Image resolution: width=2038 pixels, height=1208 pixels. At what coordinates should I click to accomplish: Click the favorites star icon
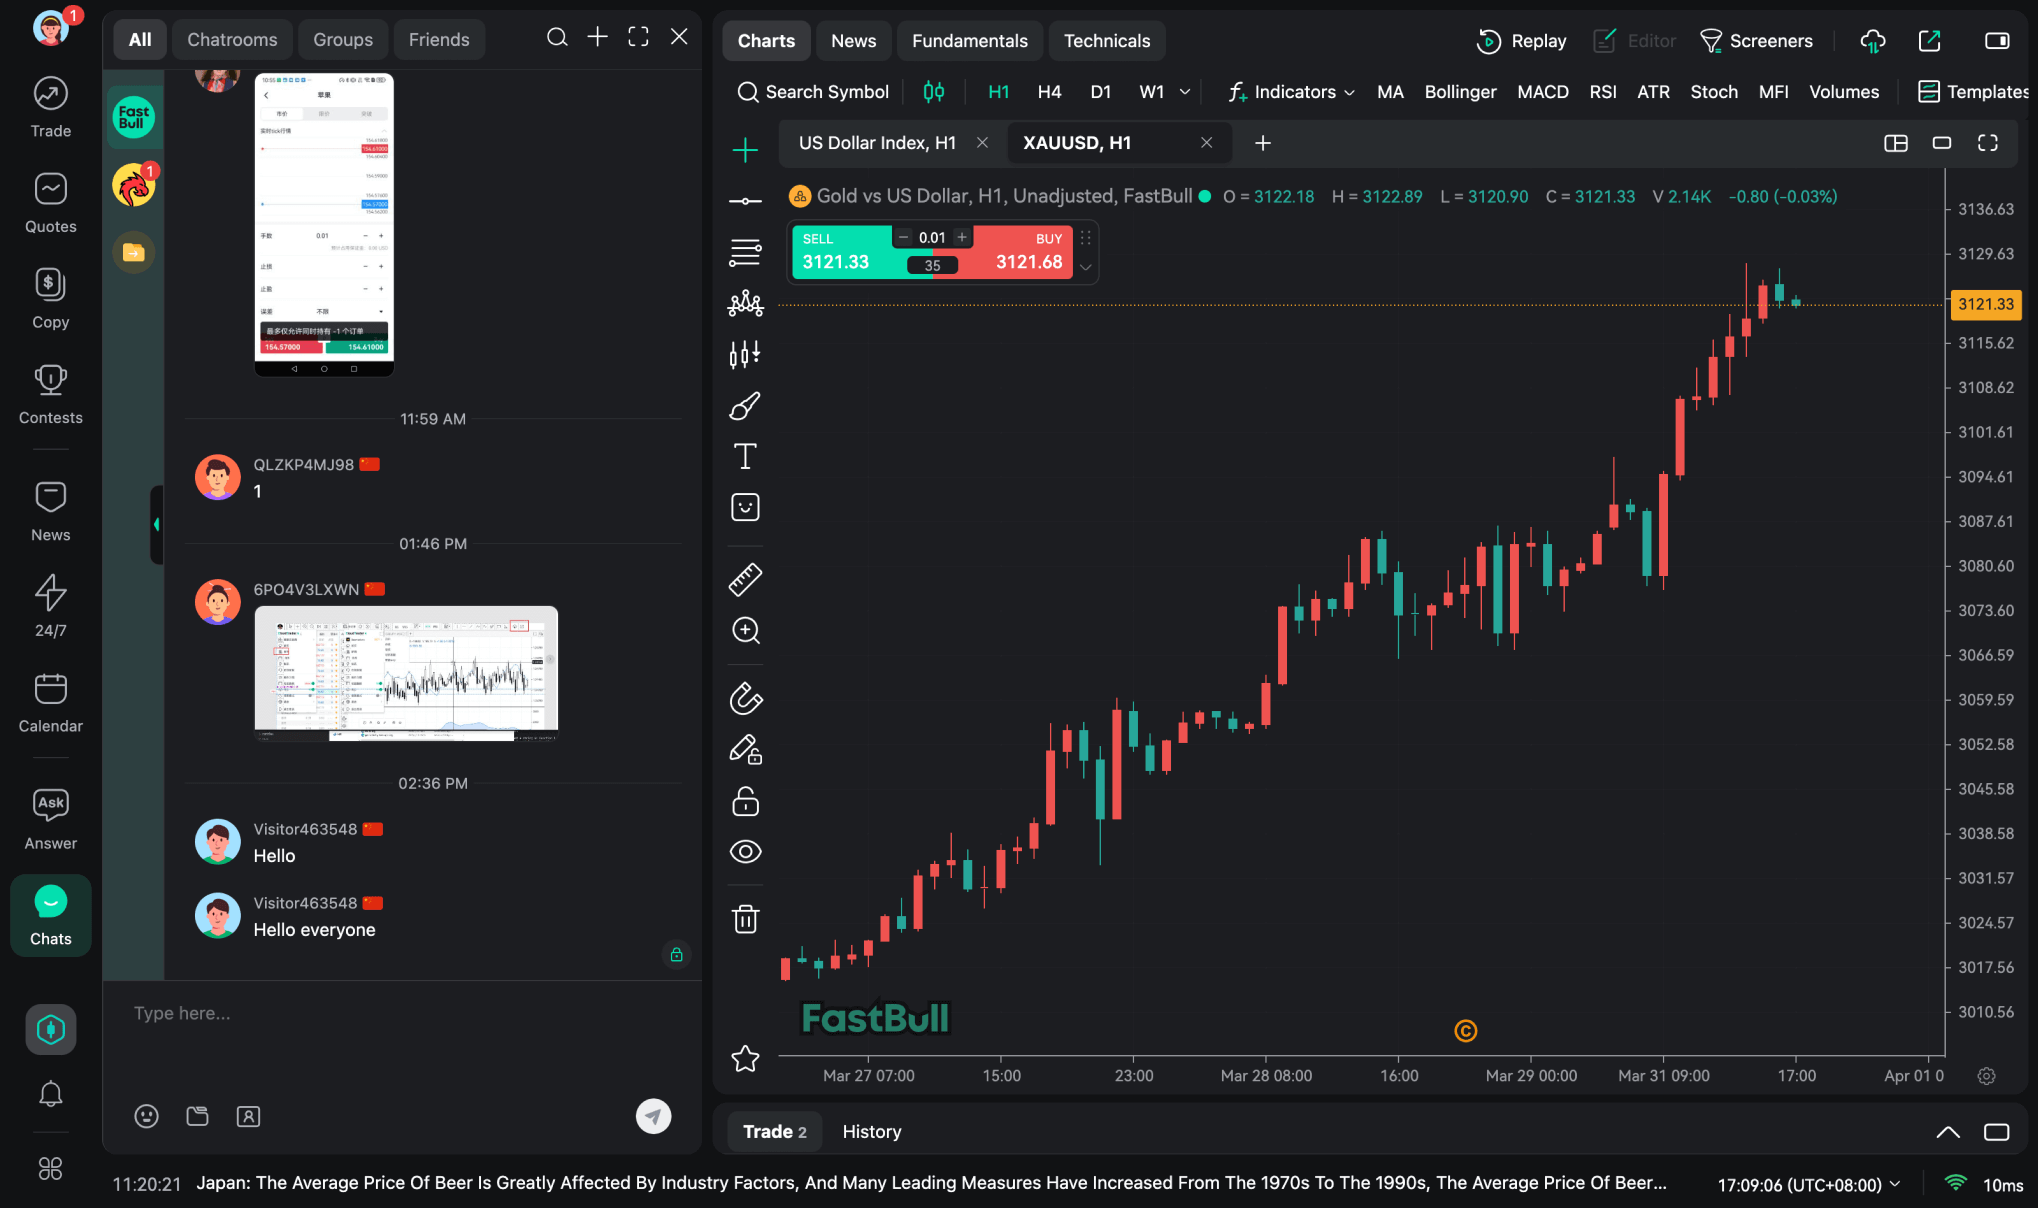745,1058
